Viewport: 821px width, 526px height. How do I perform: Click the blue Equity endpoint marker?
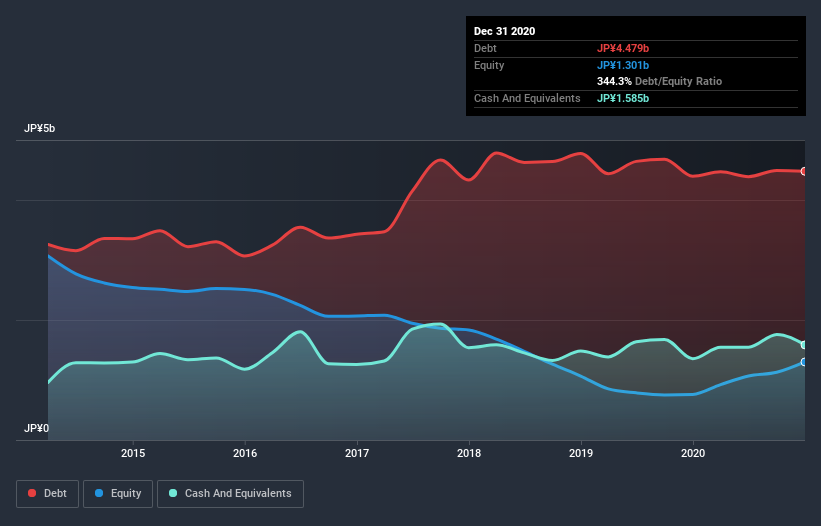pos(804,362)
